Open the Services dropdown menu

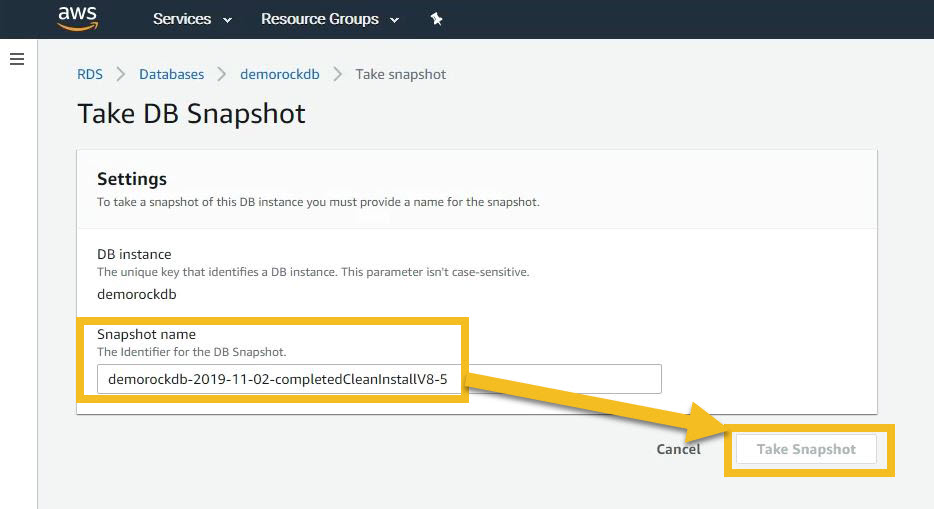(x=192, y=19)
